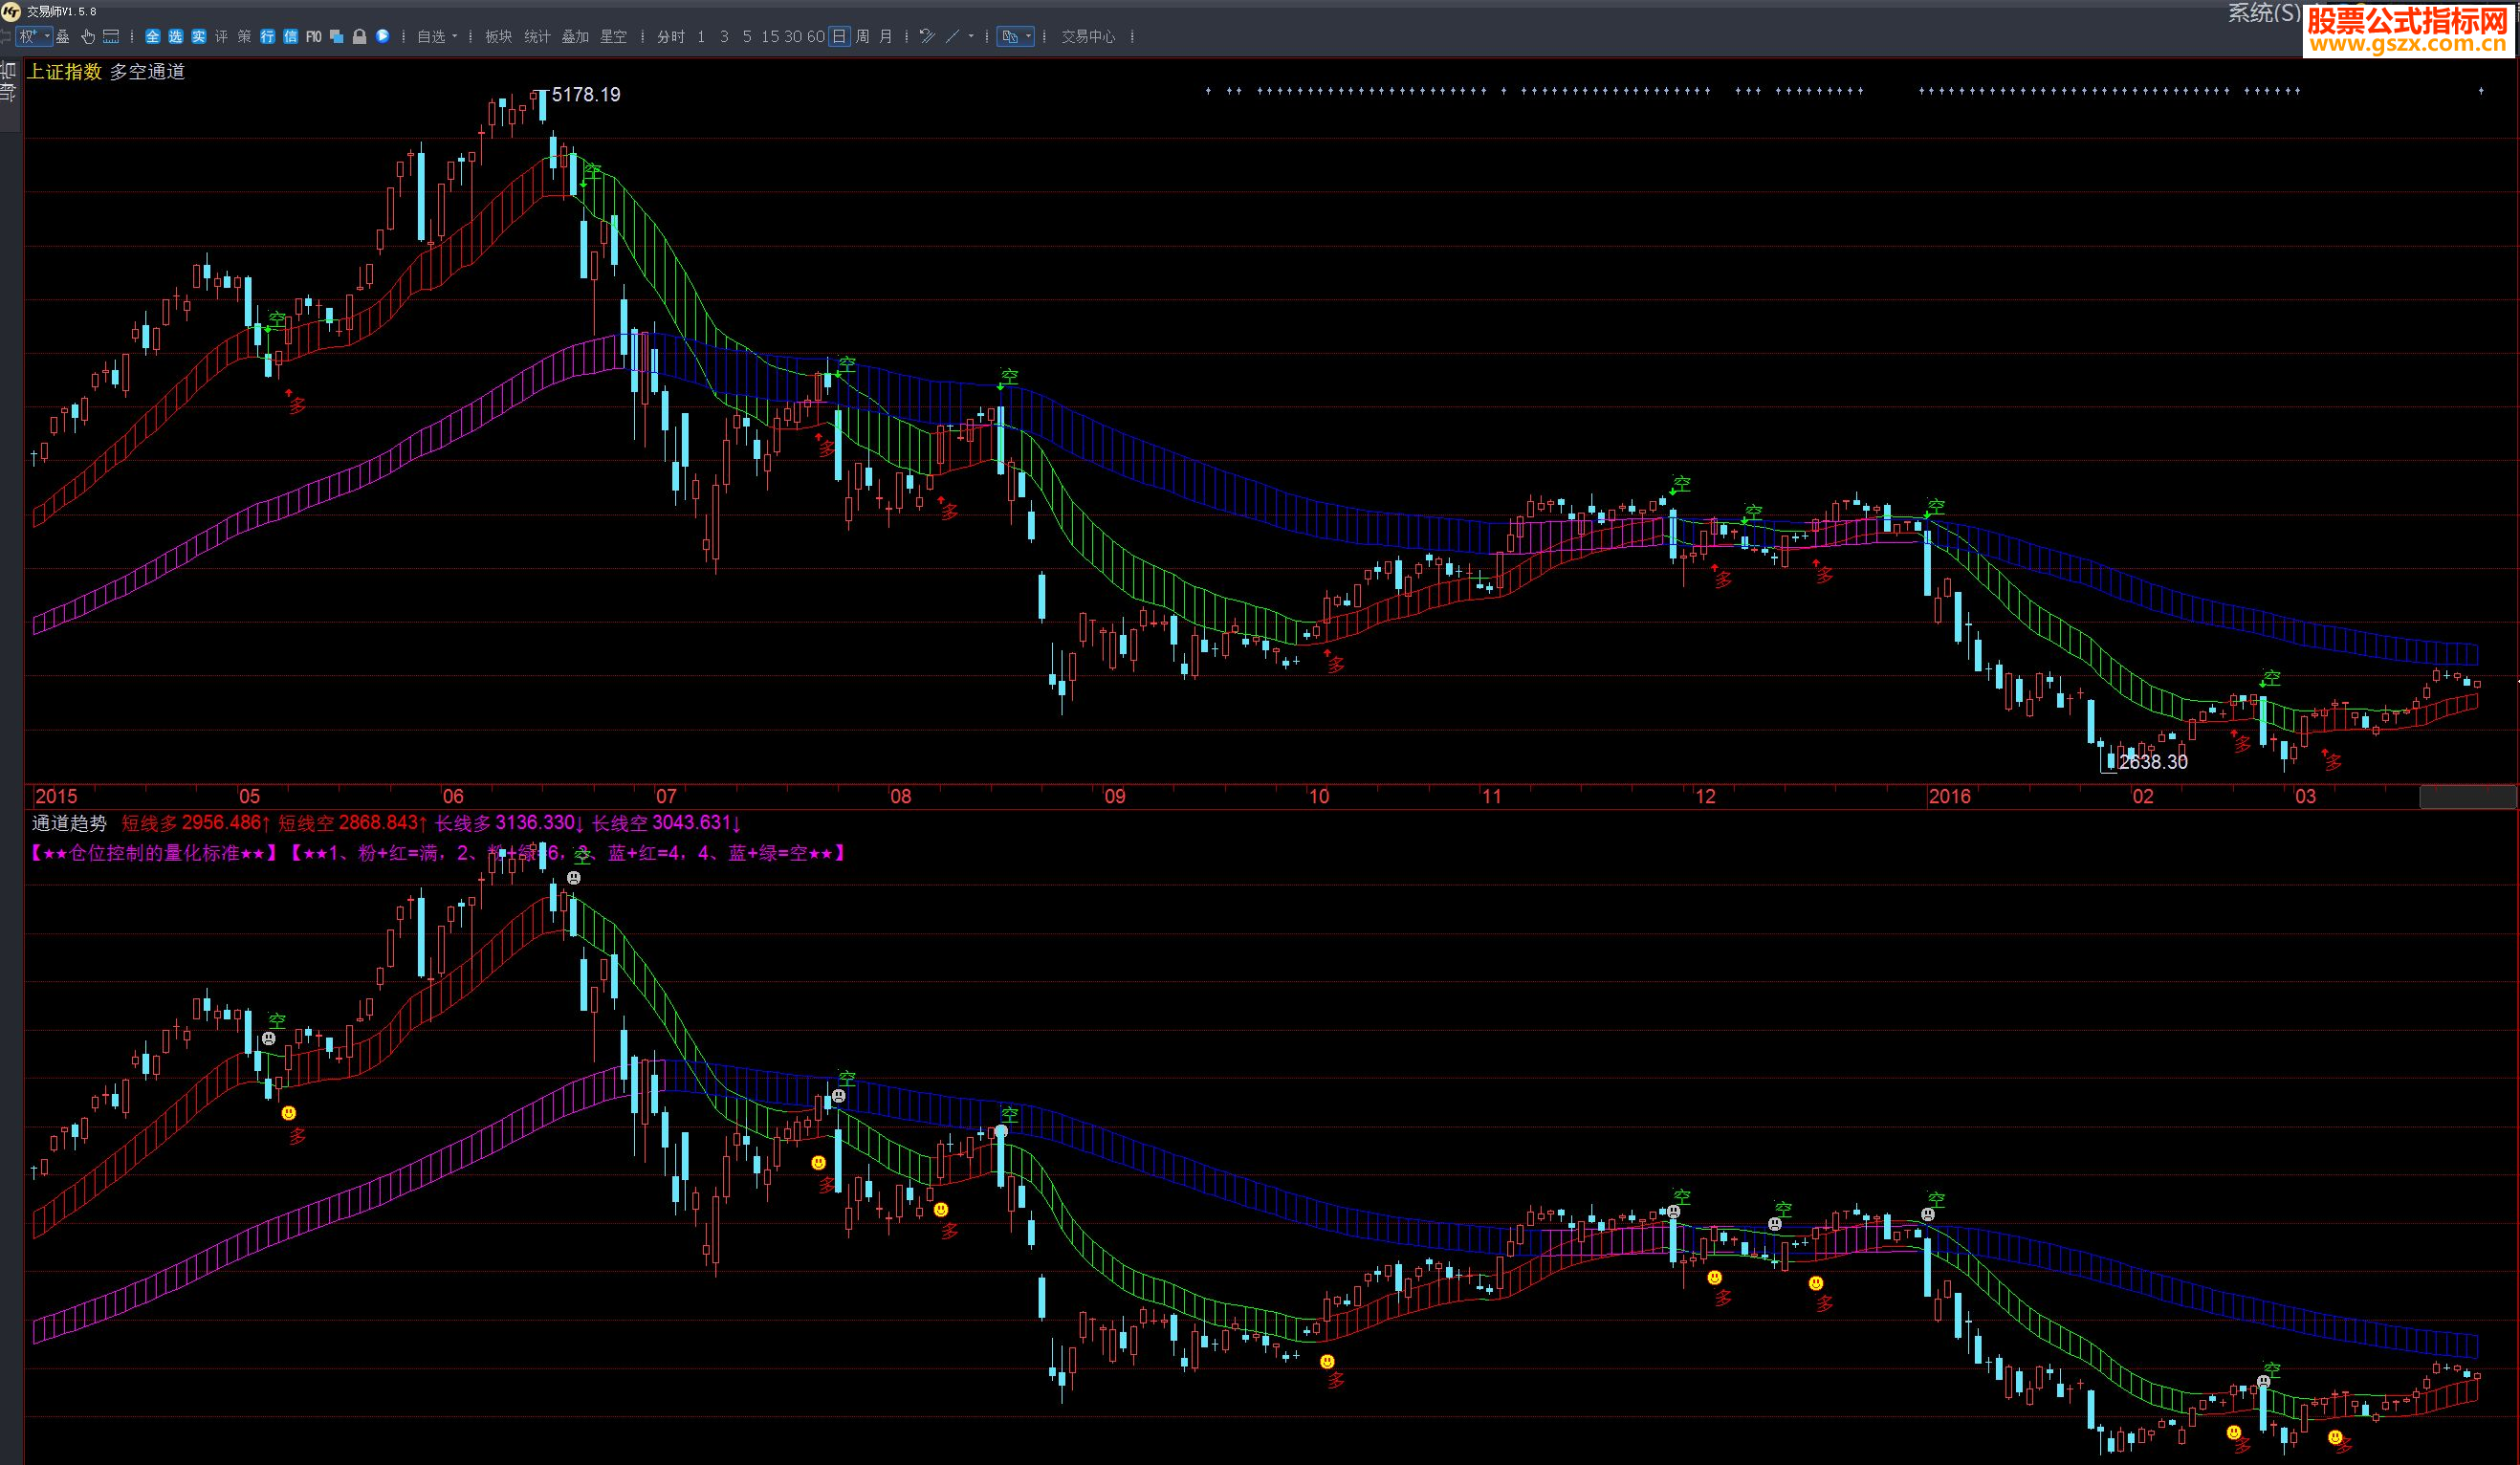
Task: Click the blue 选 stock picker icon
Action: coord(176,37)
